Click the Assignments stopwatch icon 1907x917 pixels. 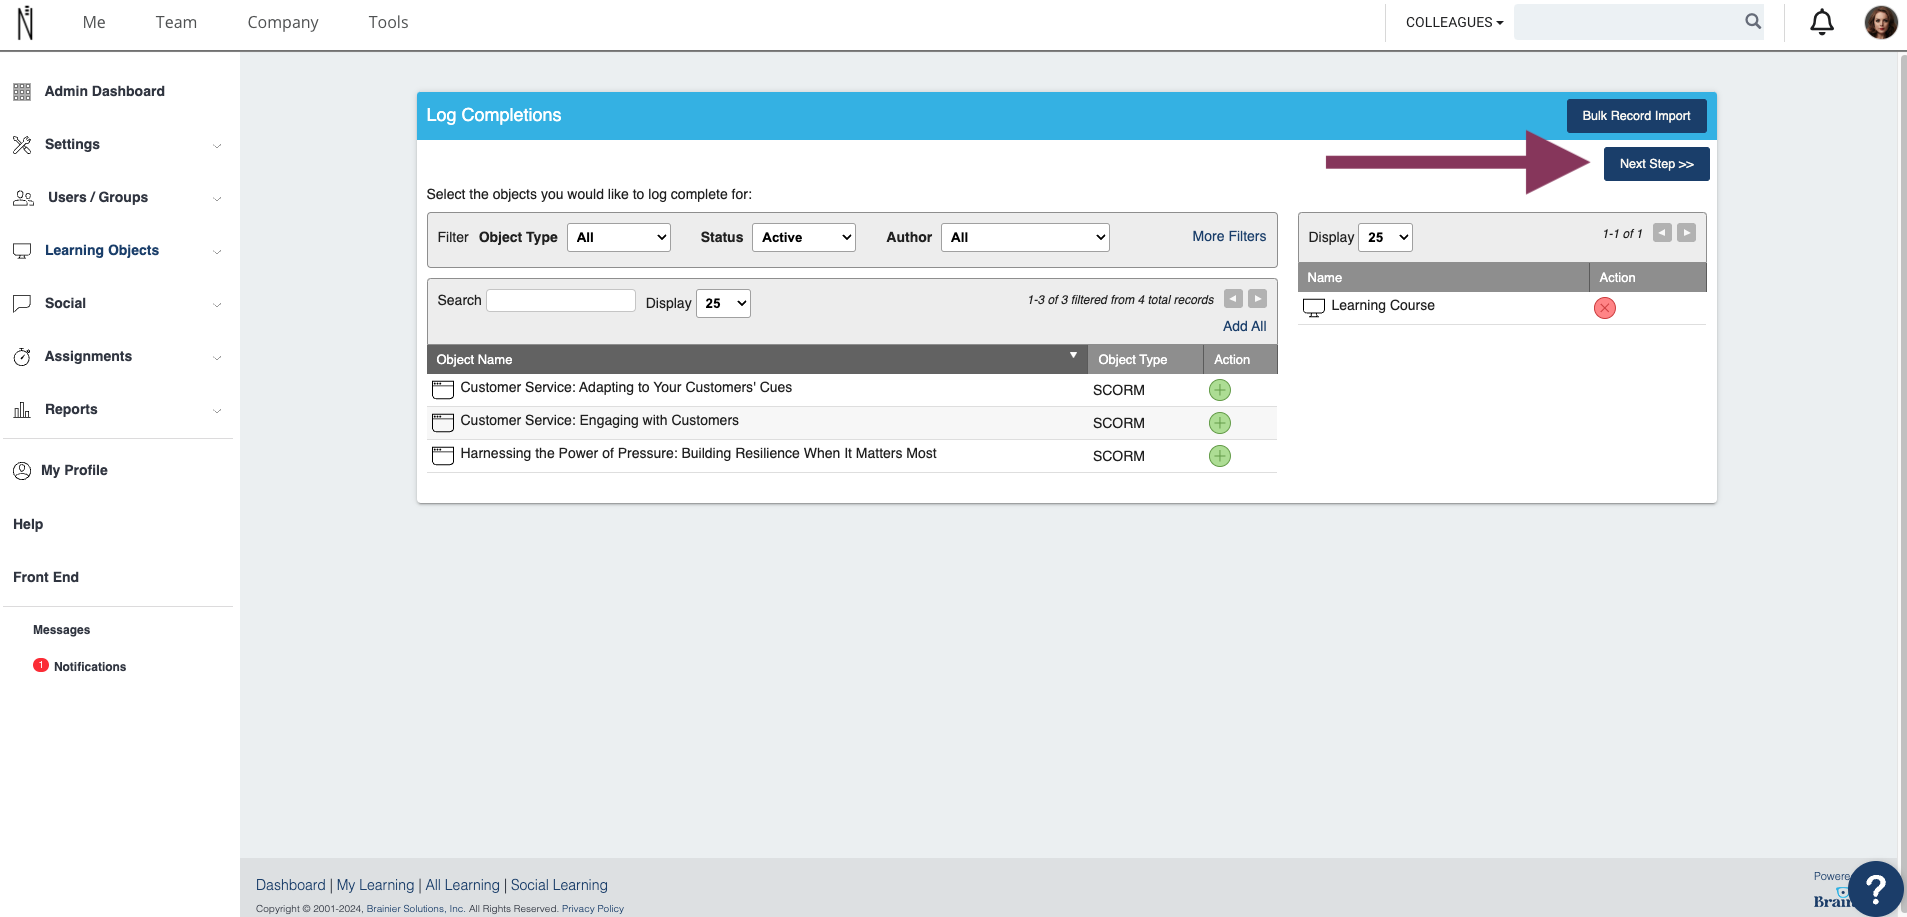coord(22,357)
